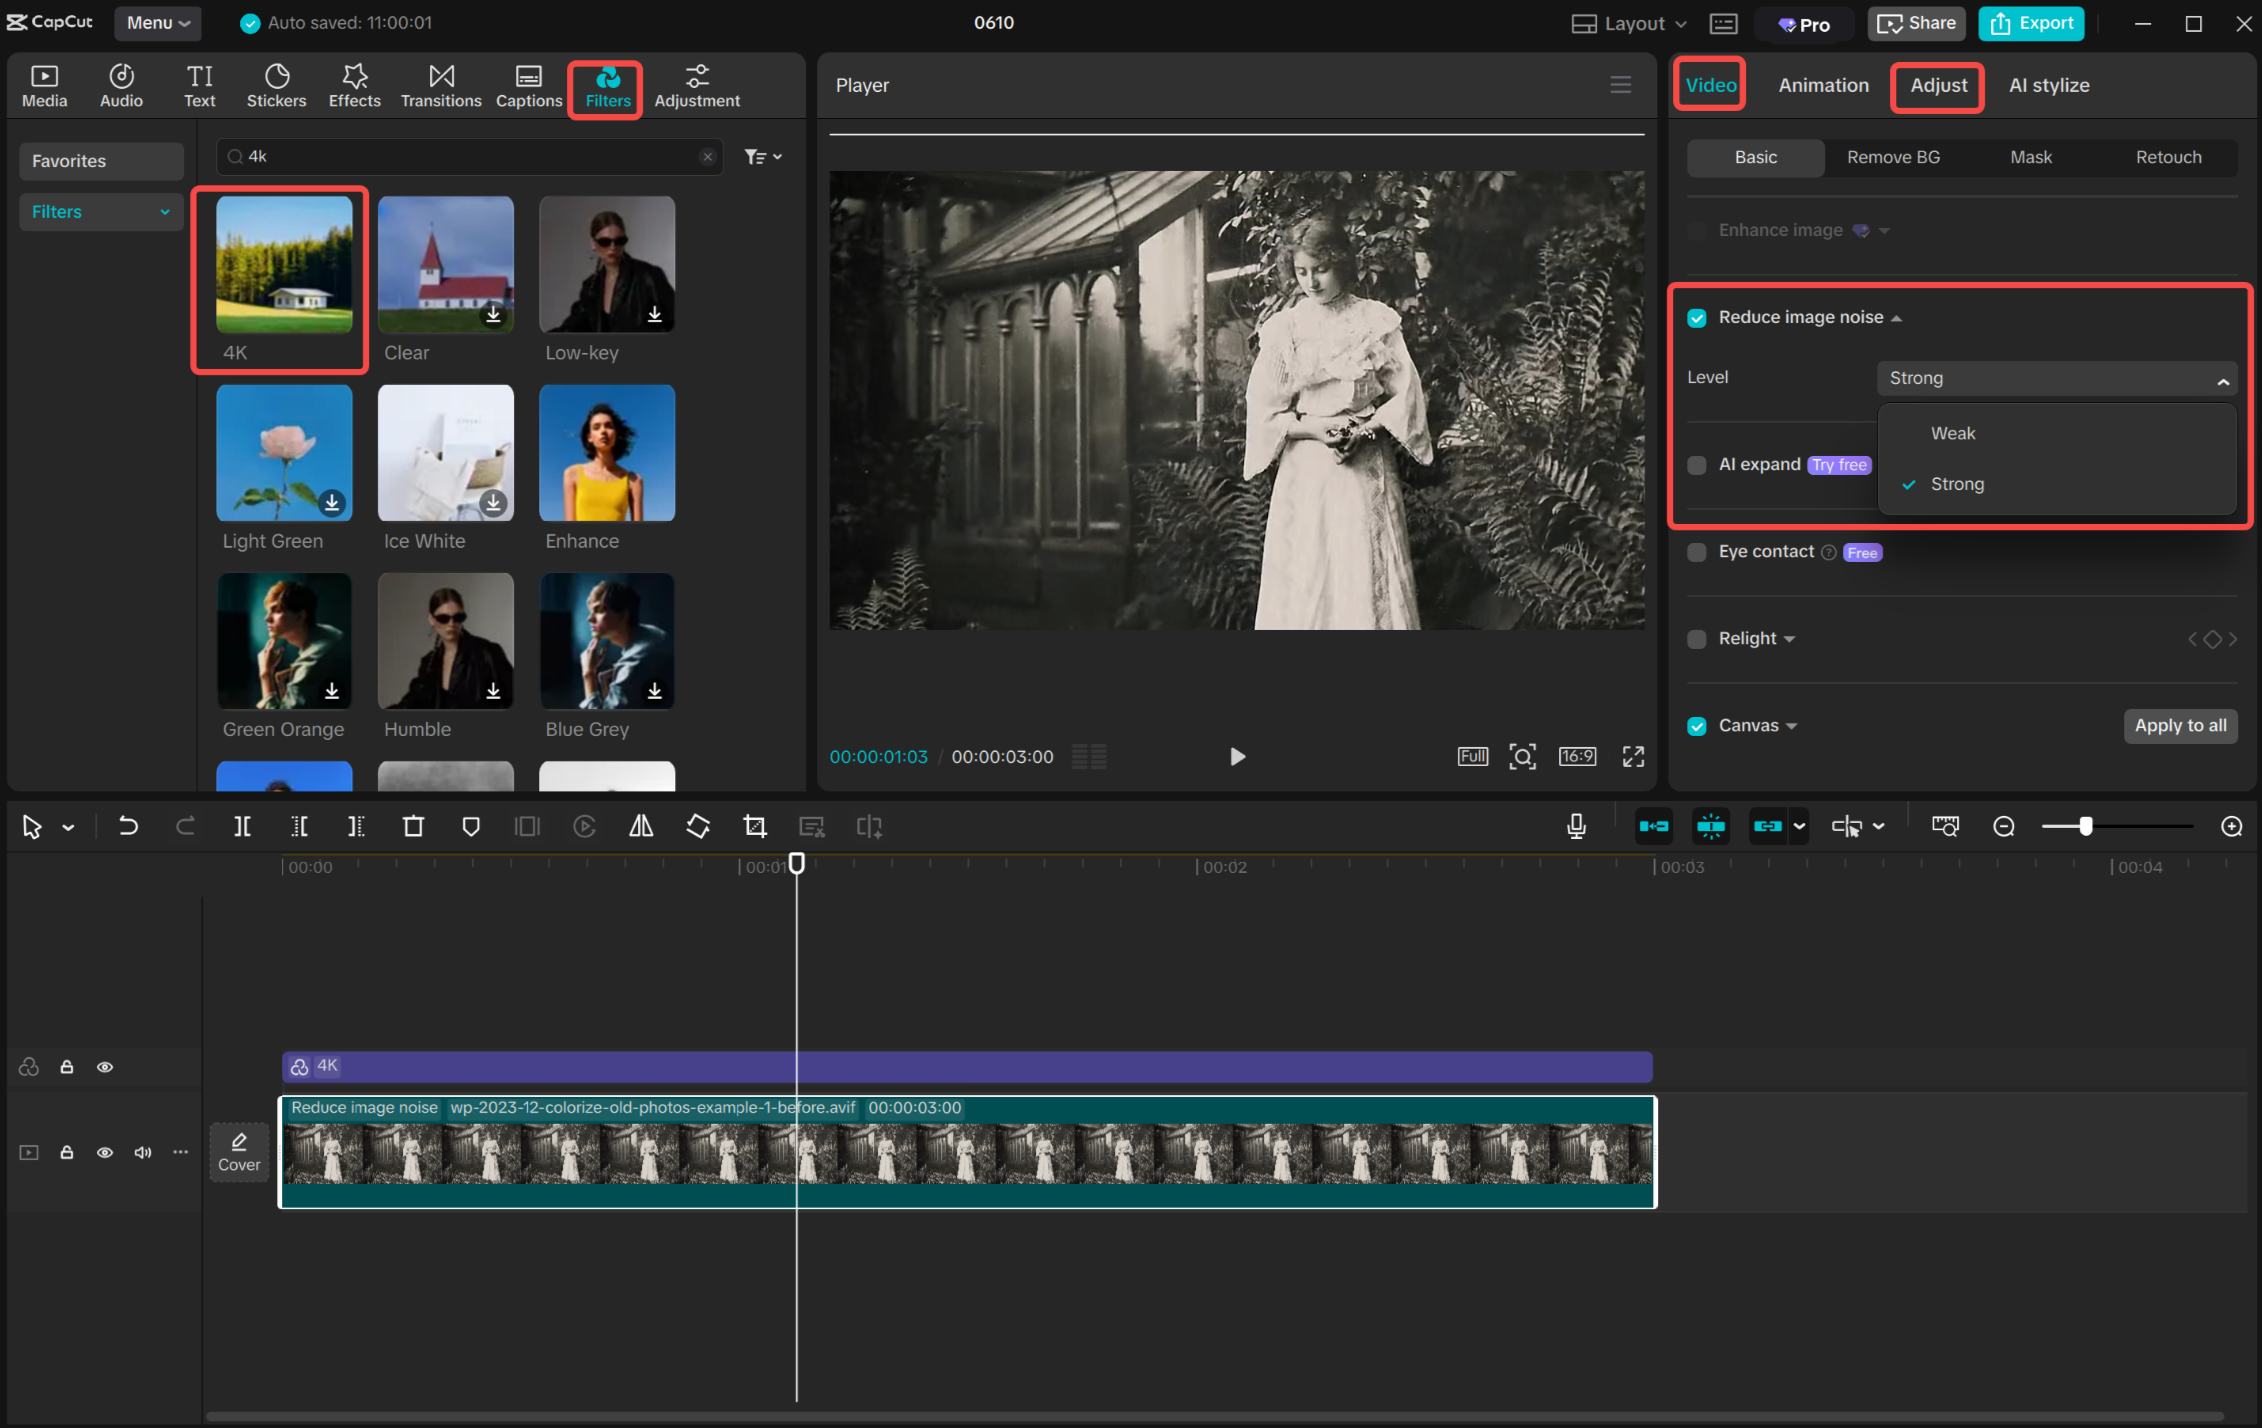Switch to the Animation tab
Image resolution: width=2262 pixels, height=1428 pixels.
[1822, 85]
